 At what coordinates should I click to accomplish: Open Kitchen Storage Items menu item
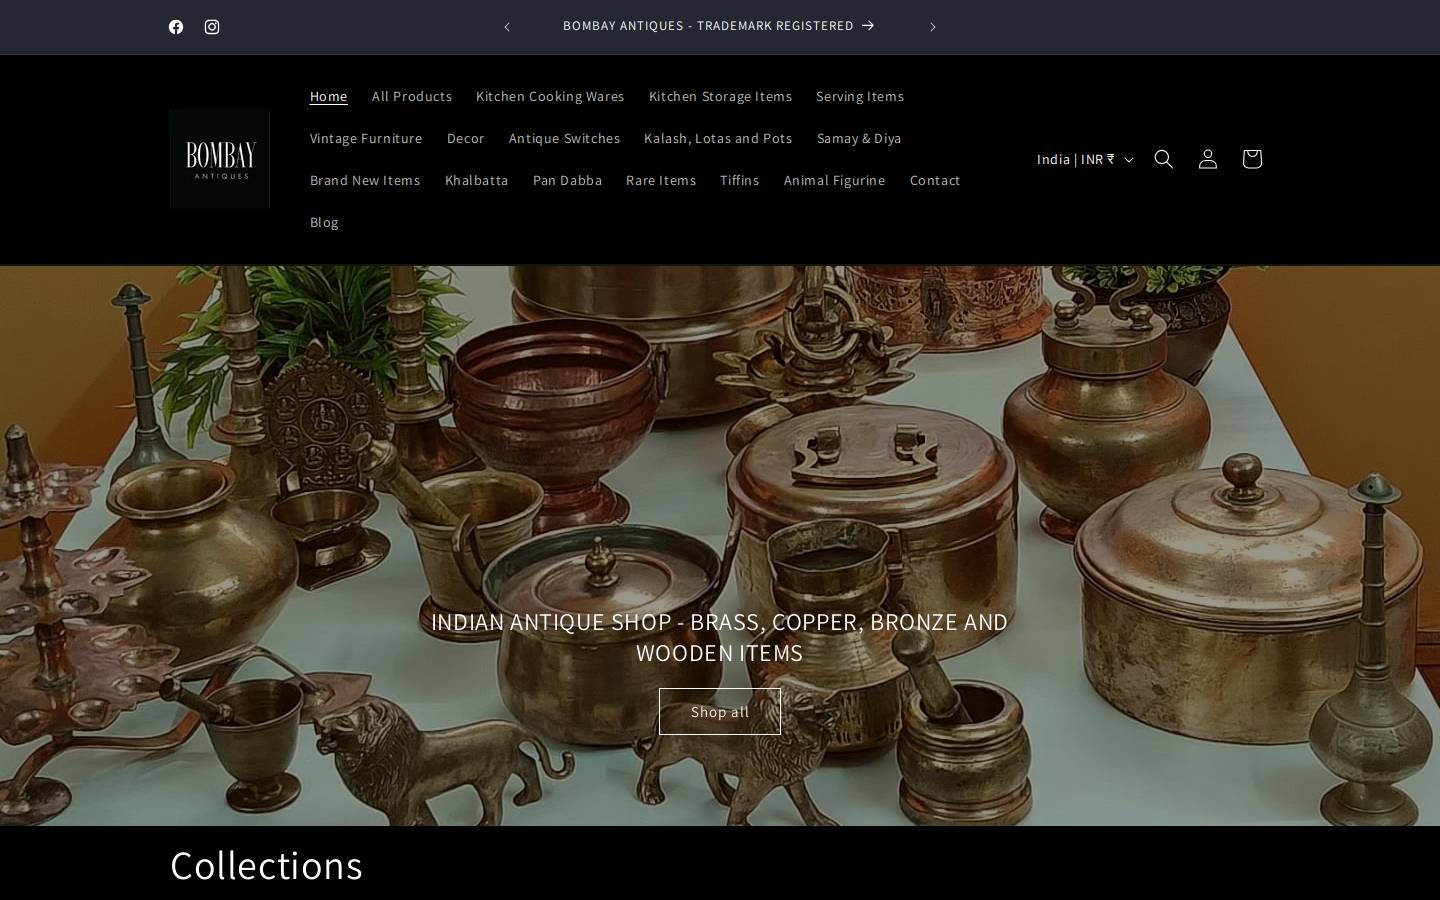point(720,96)
